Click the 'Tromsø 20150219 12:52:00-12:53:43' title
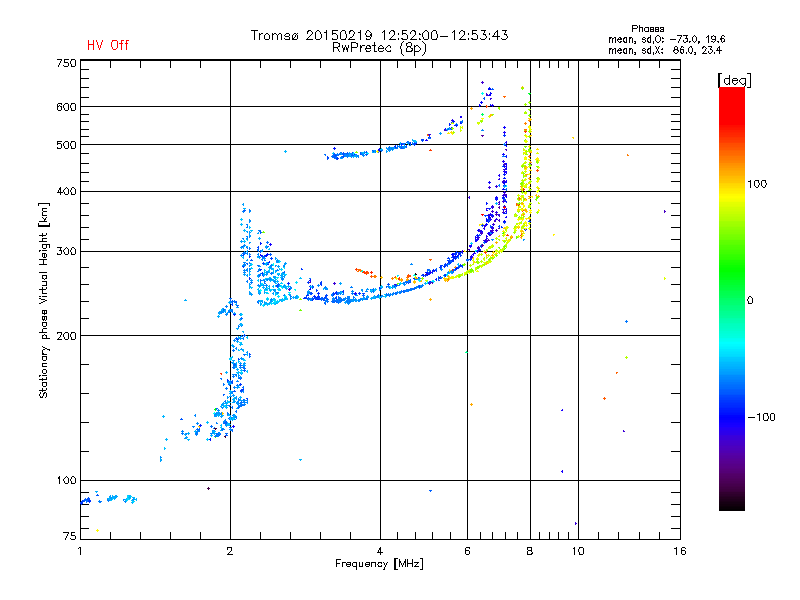Image resolution: width=800 pixels, height=600 pixels. pyautogui.click(x=379, y=35)
